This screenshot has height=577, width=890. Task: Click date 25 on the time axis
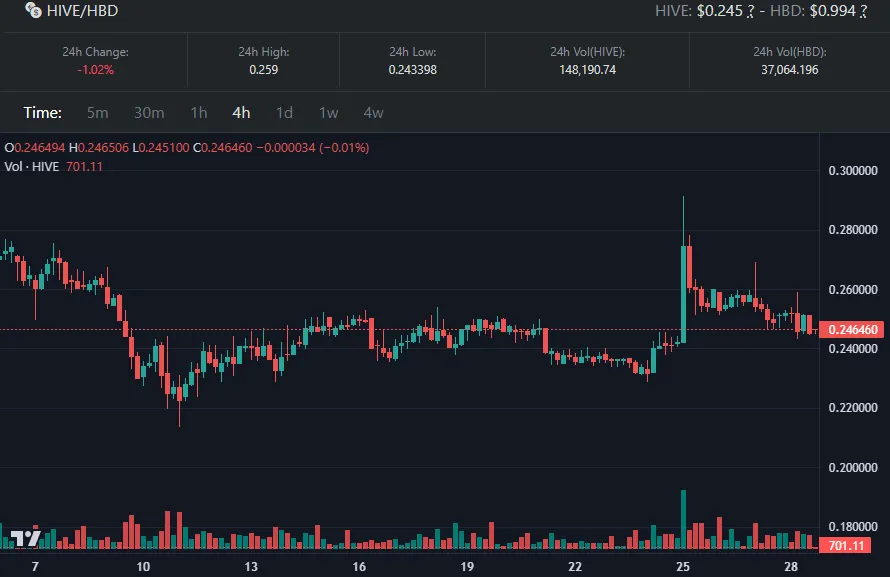(x=683, y=566)
